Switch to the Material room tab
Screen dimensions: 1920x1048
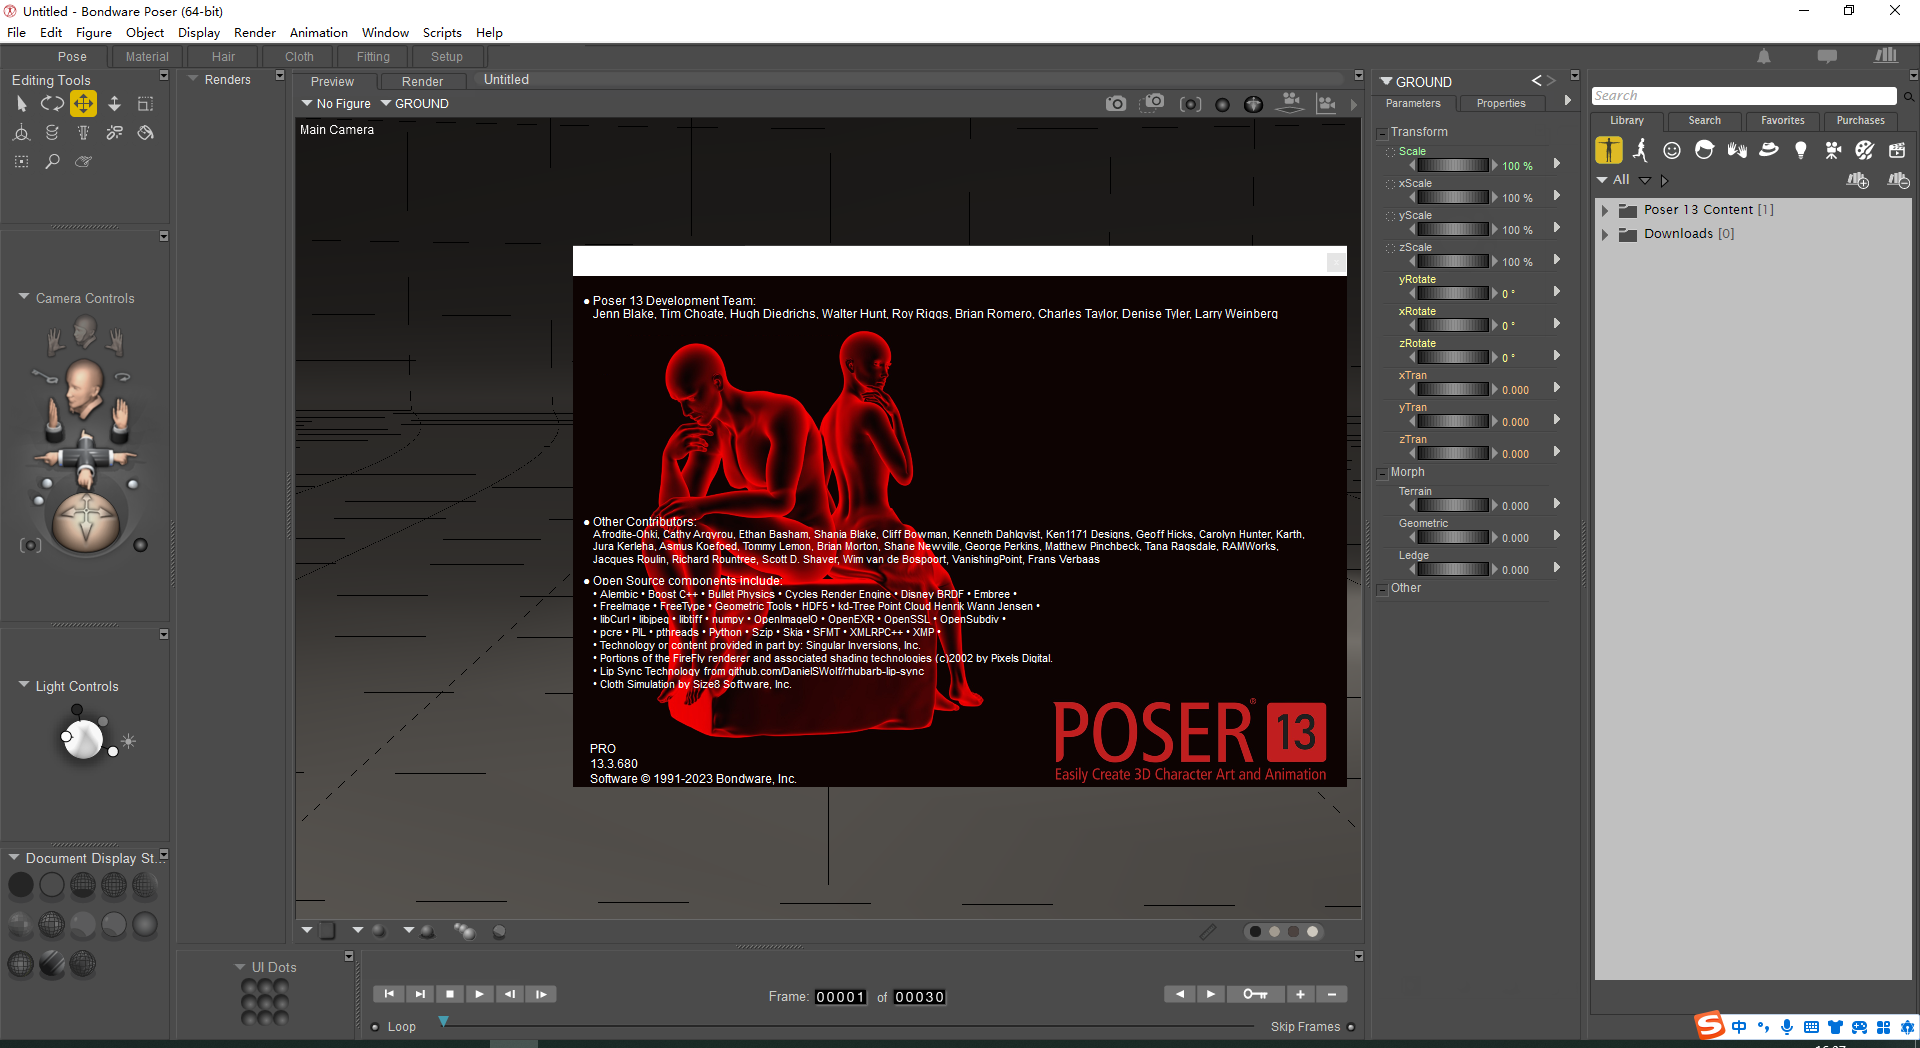point(147,57)
